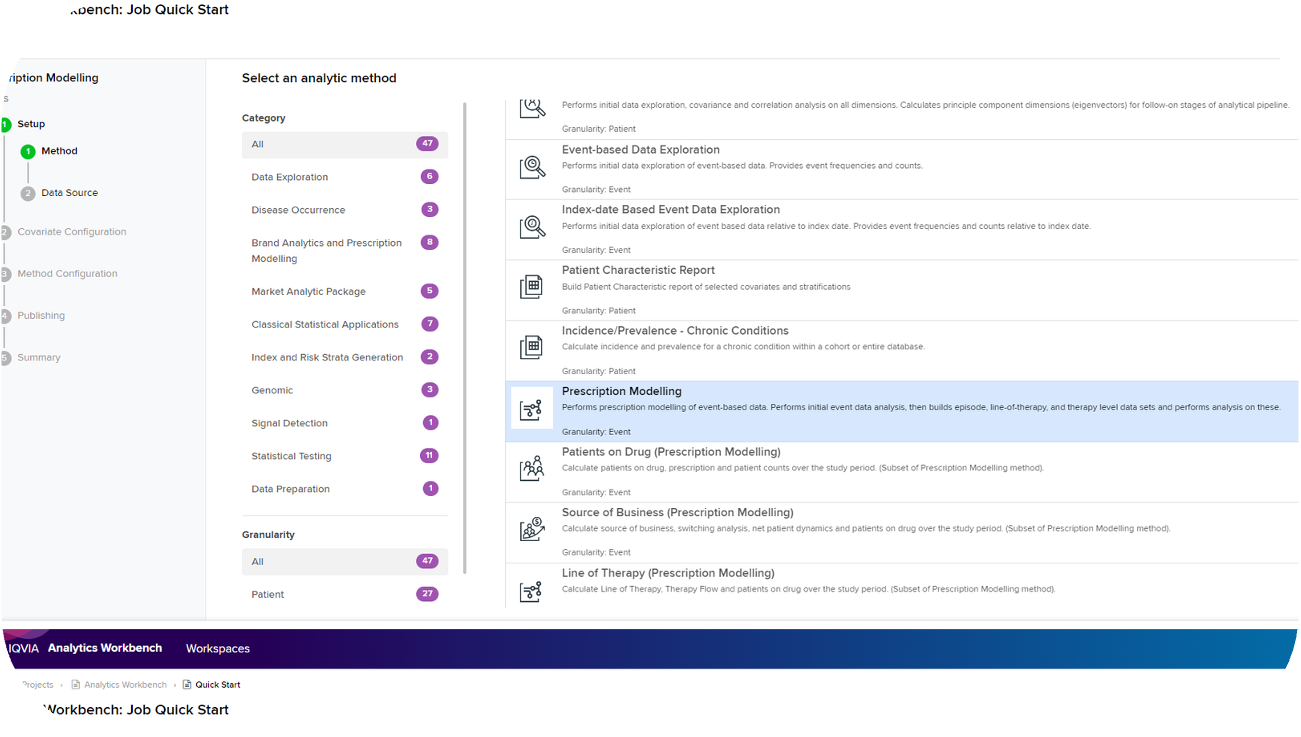Click step 2 Data Source circle indicator
This screenshot has height=737, width=1301.
[x=28, y=194]
